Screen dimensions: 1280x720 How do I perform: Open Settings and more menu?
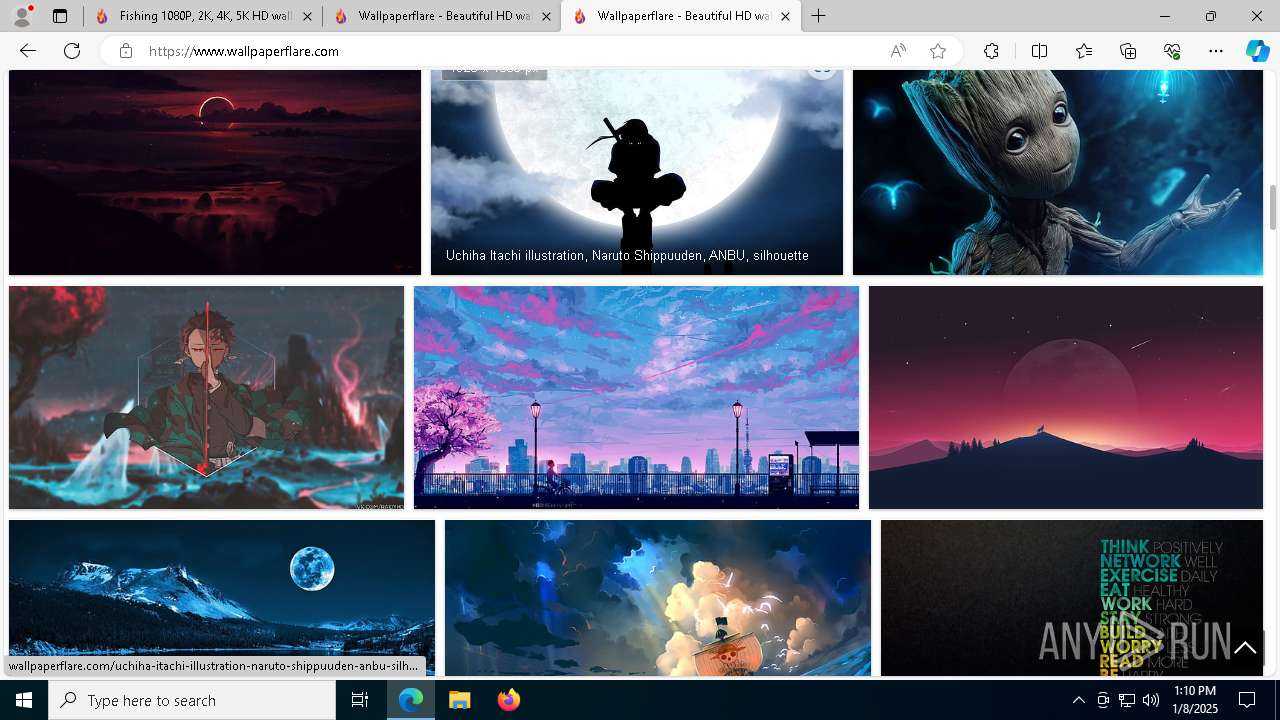1216,51
